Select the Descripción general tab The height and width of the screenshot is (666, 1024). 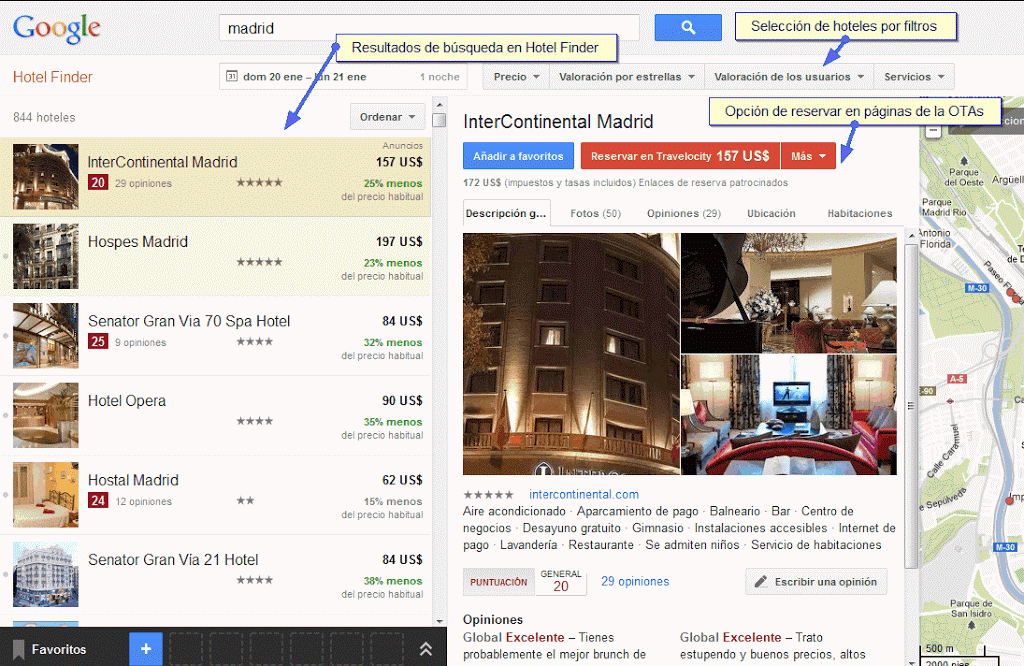tap(507, 214)
